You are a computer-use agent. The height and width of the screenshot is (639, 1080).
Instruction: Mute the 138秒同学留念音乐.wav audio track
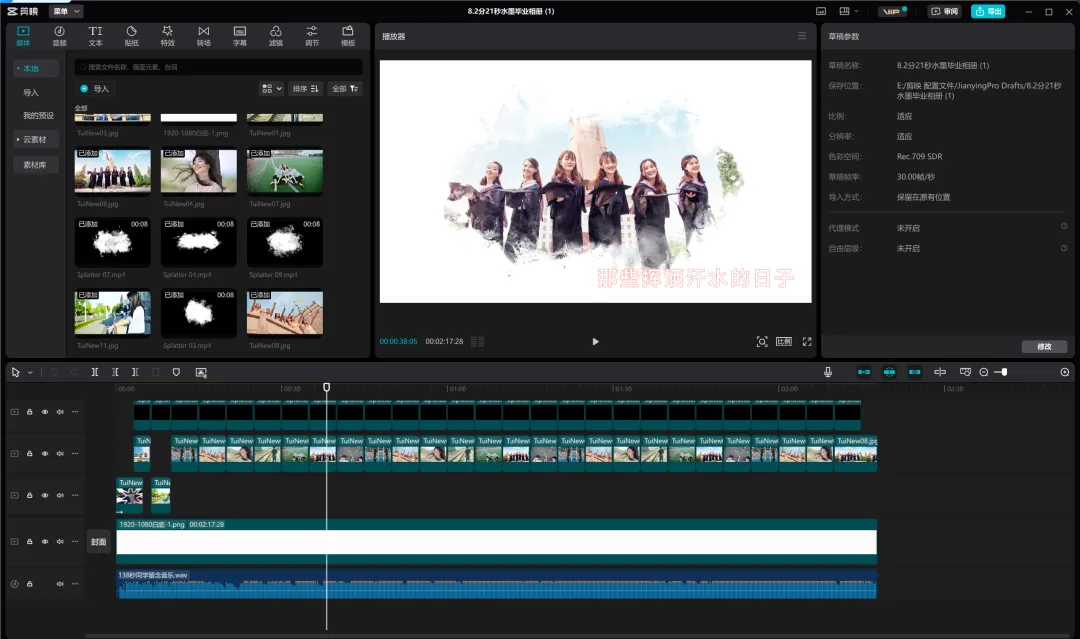60,584
